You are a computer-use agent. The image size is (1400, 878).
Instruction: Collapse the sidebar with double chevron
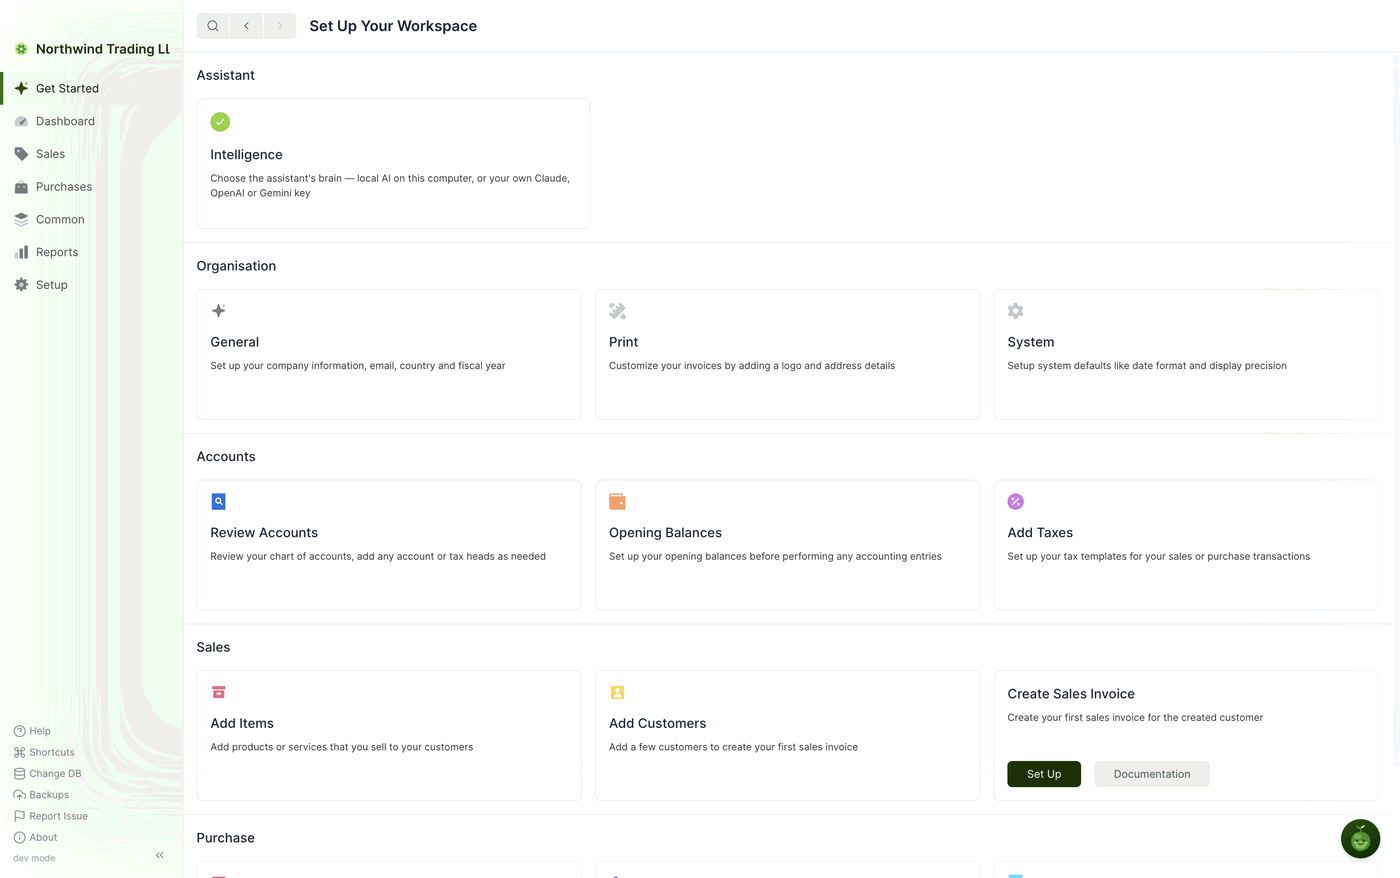[160, 855]
